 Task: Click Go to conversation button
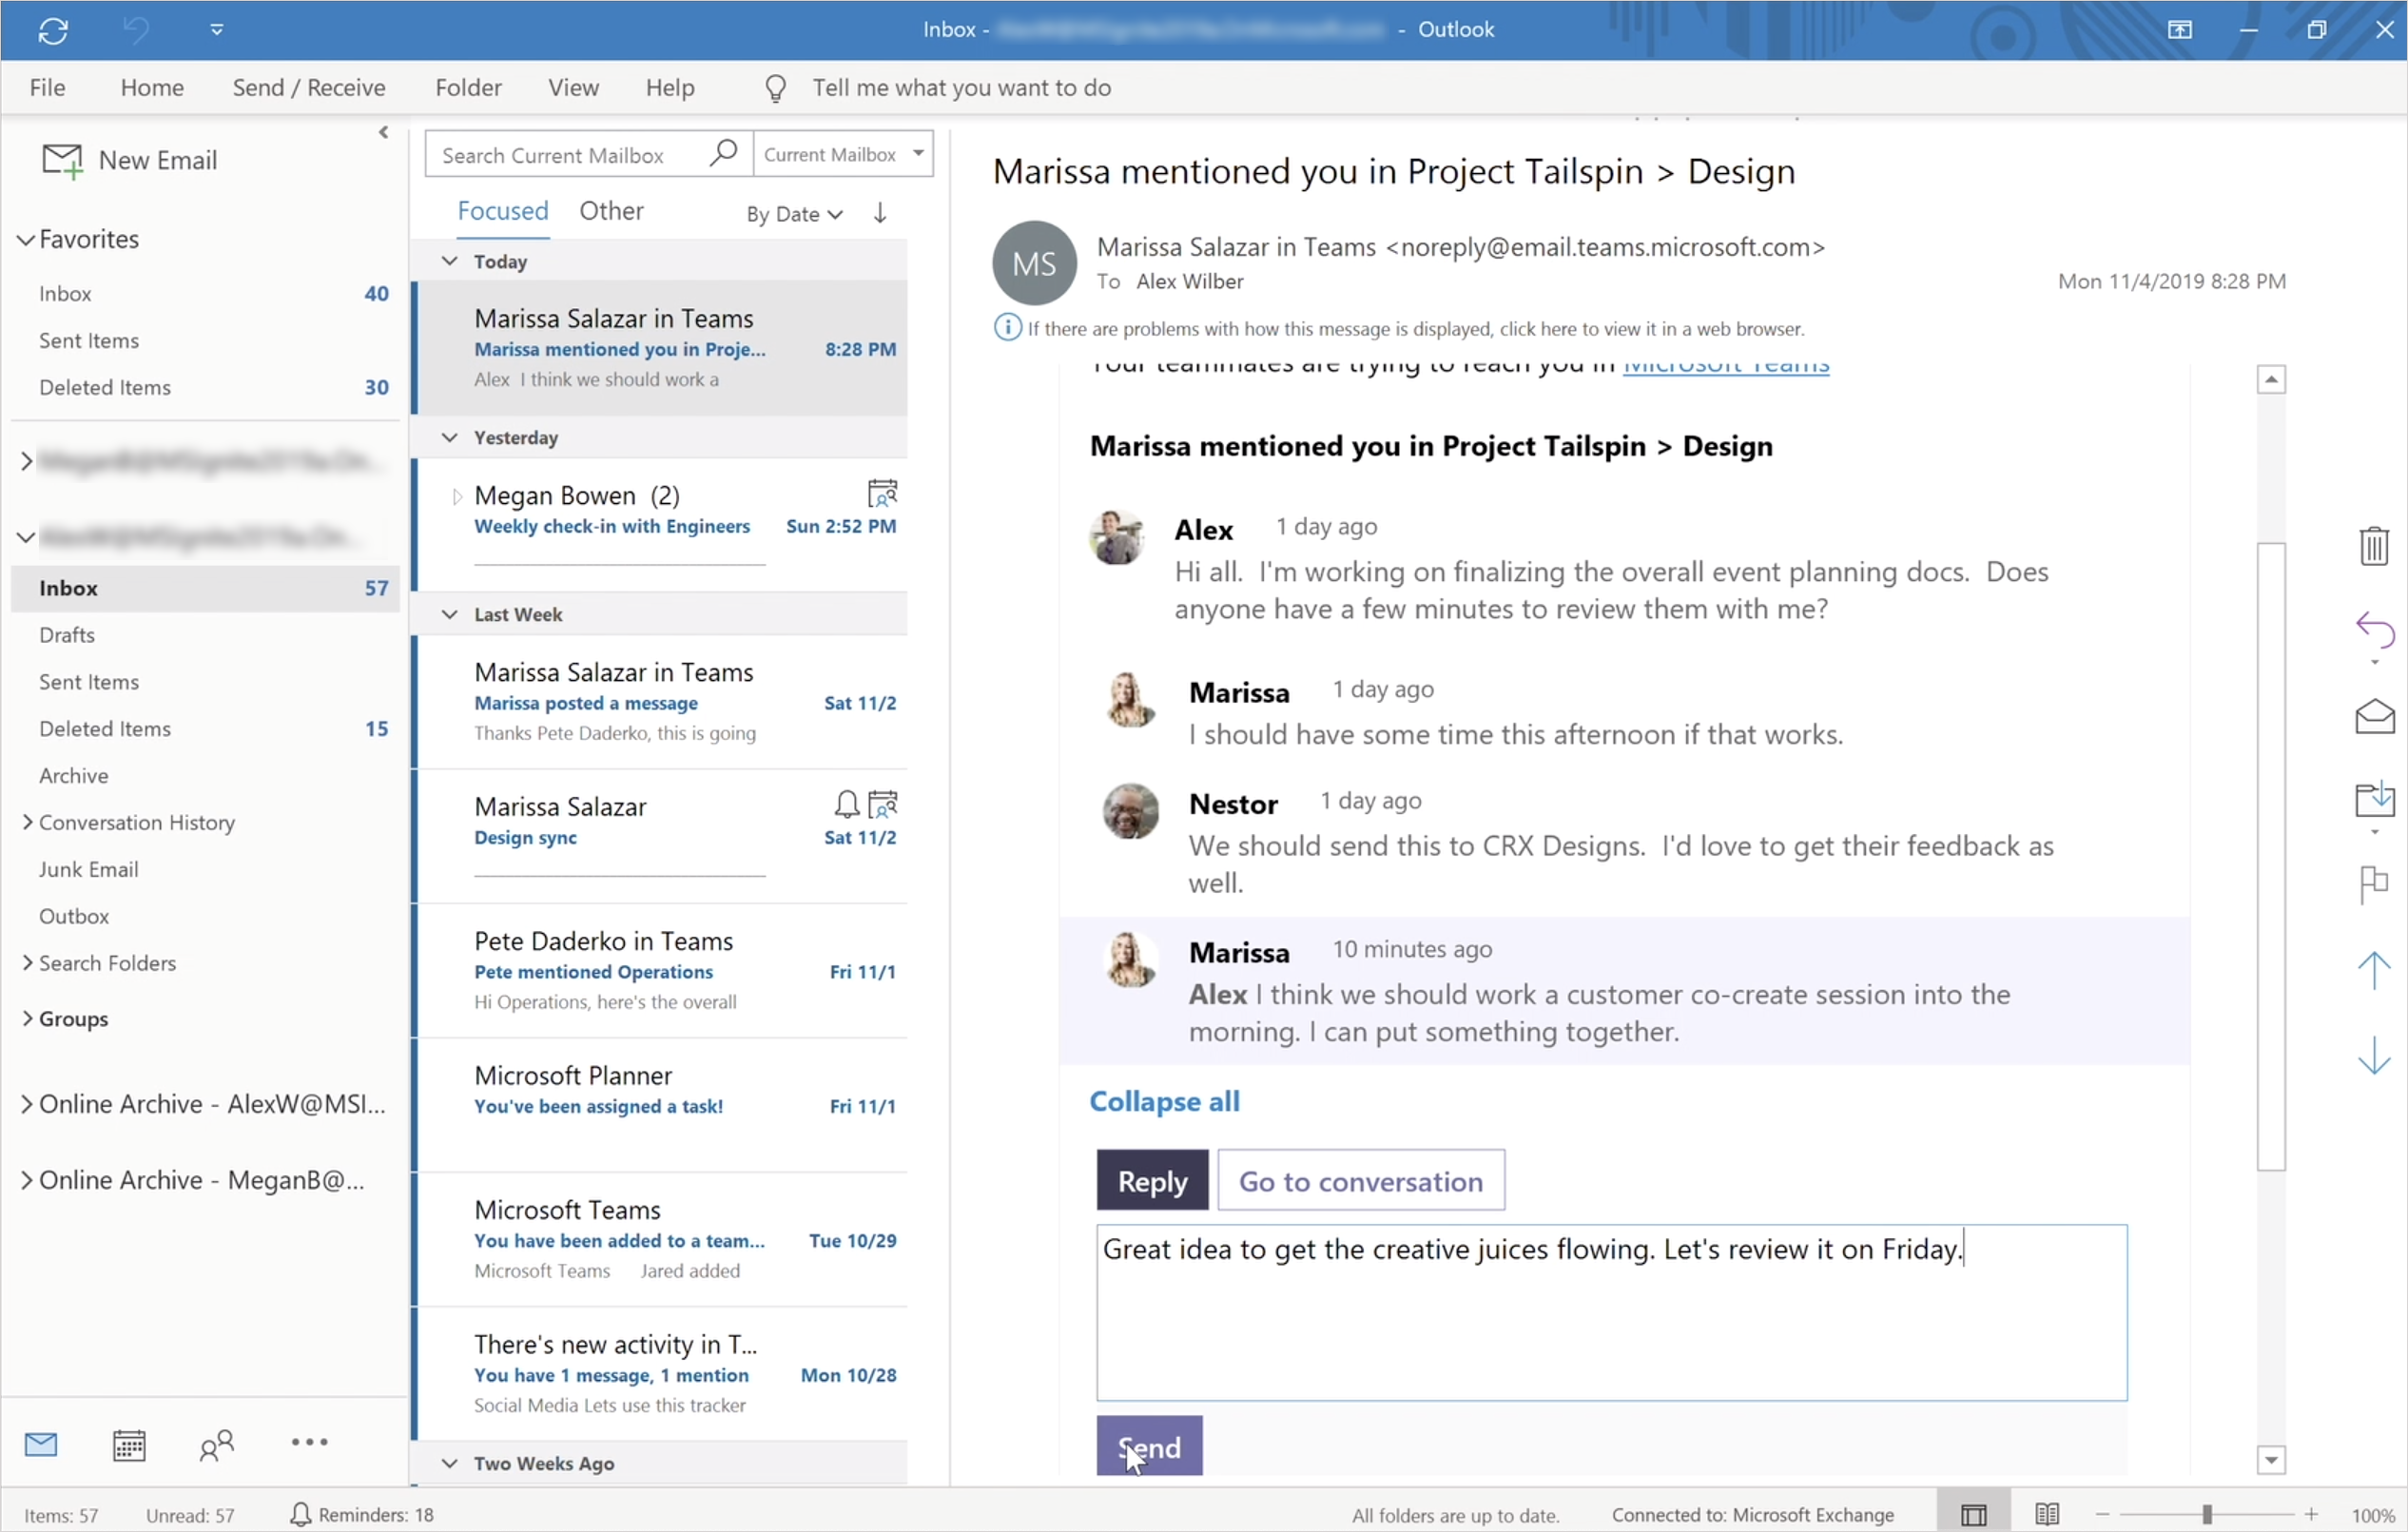coord(1360,1181)
